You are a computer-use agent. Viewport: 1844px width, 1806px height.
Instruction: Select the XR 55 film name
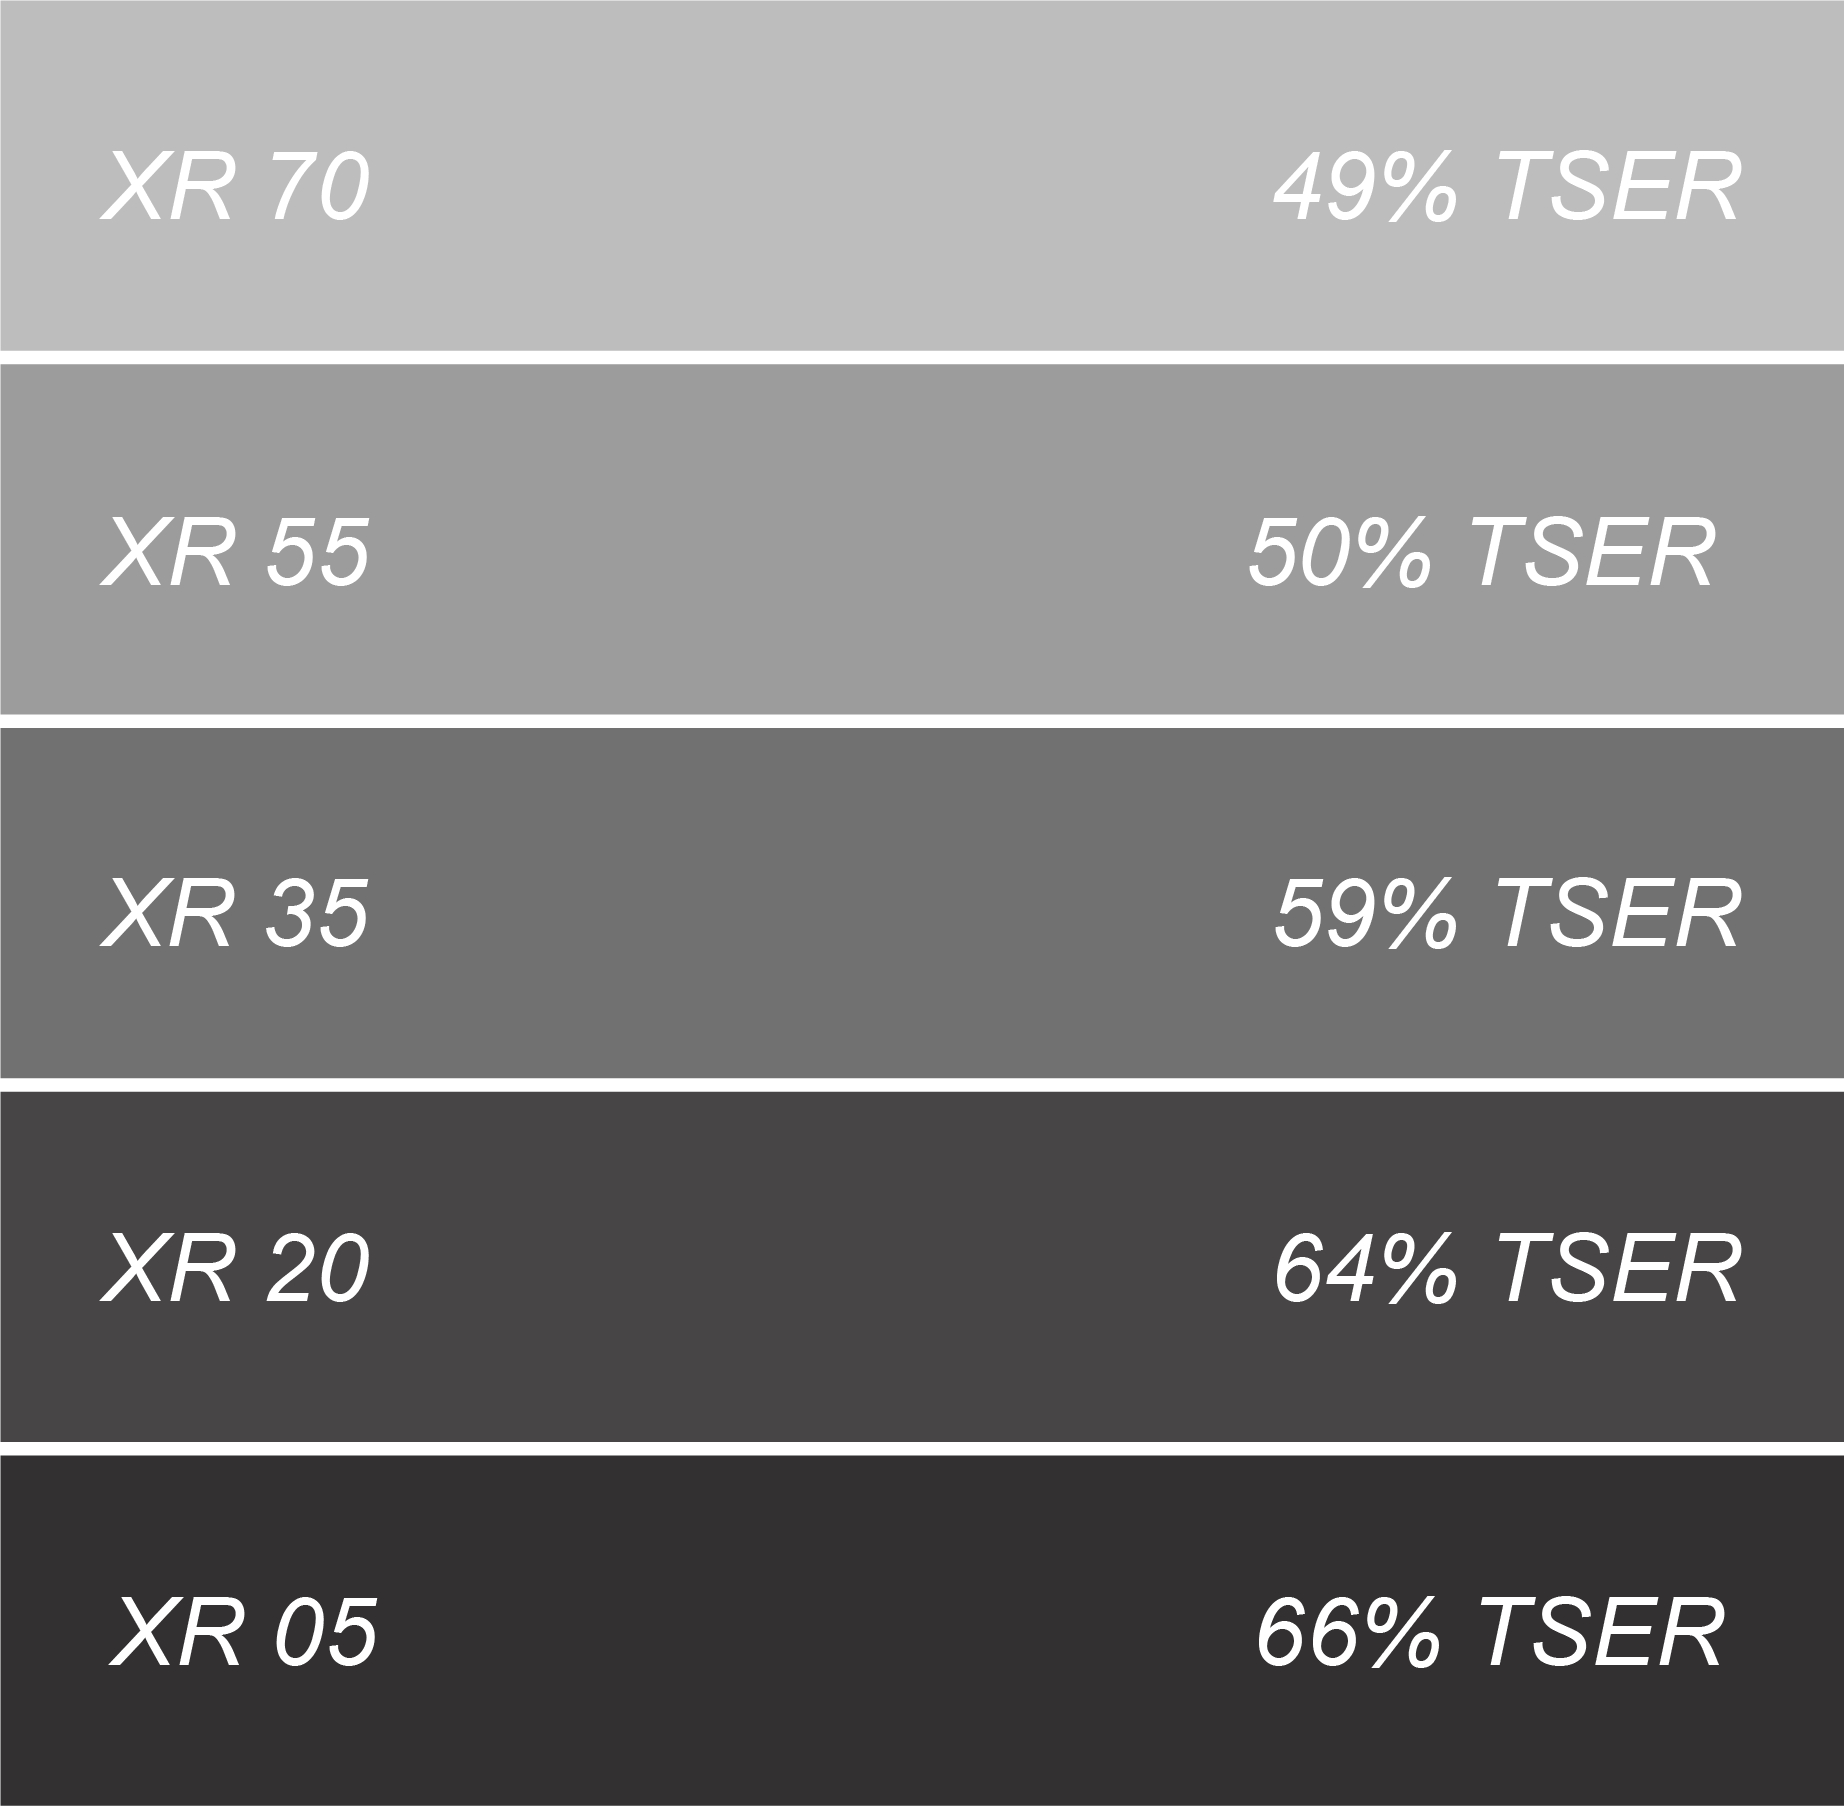(x=236, y=552)
